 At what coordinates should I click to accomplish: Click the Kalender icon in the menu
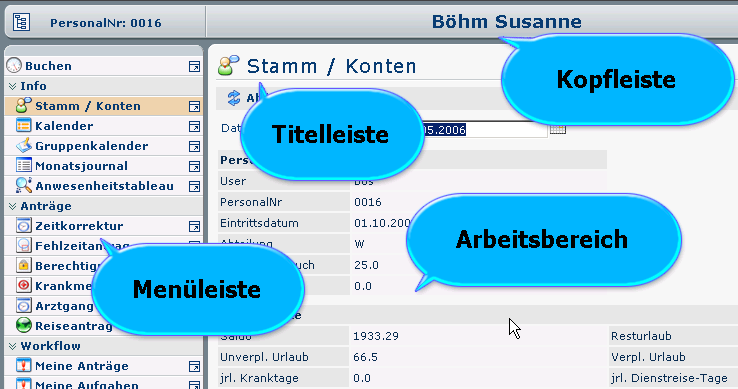[x=24, y=126]
